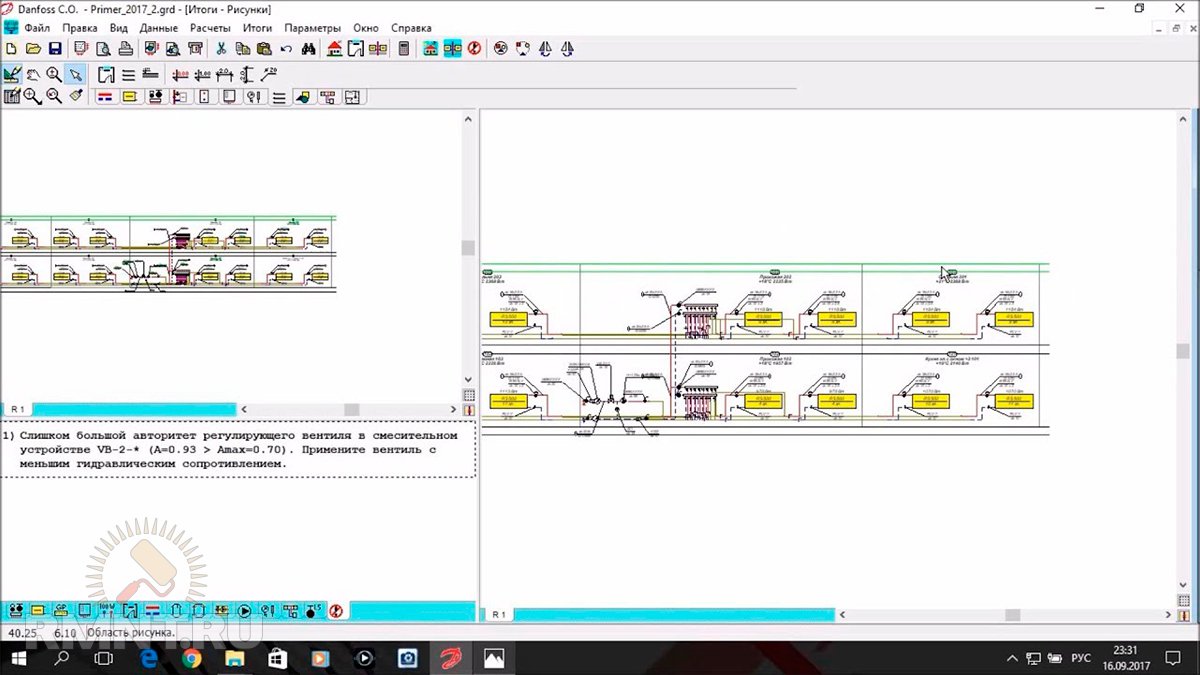Toggle the cyan-highlighted house view button
1200x675 pixels.
pyautogui.click(x=431, y=48)
